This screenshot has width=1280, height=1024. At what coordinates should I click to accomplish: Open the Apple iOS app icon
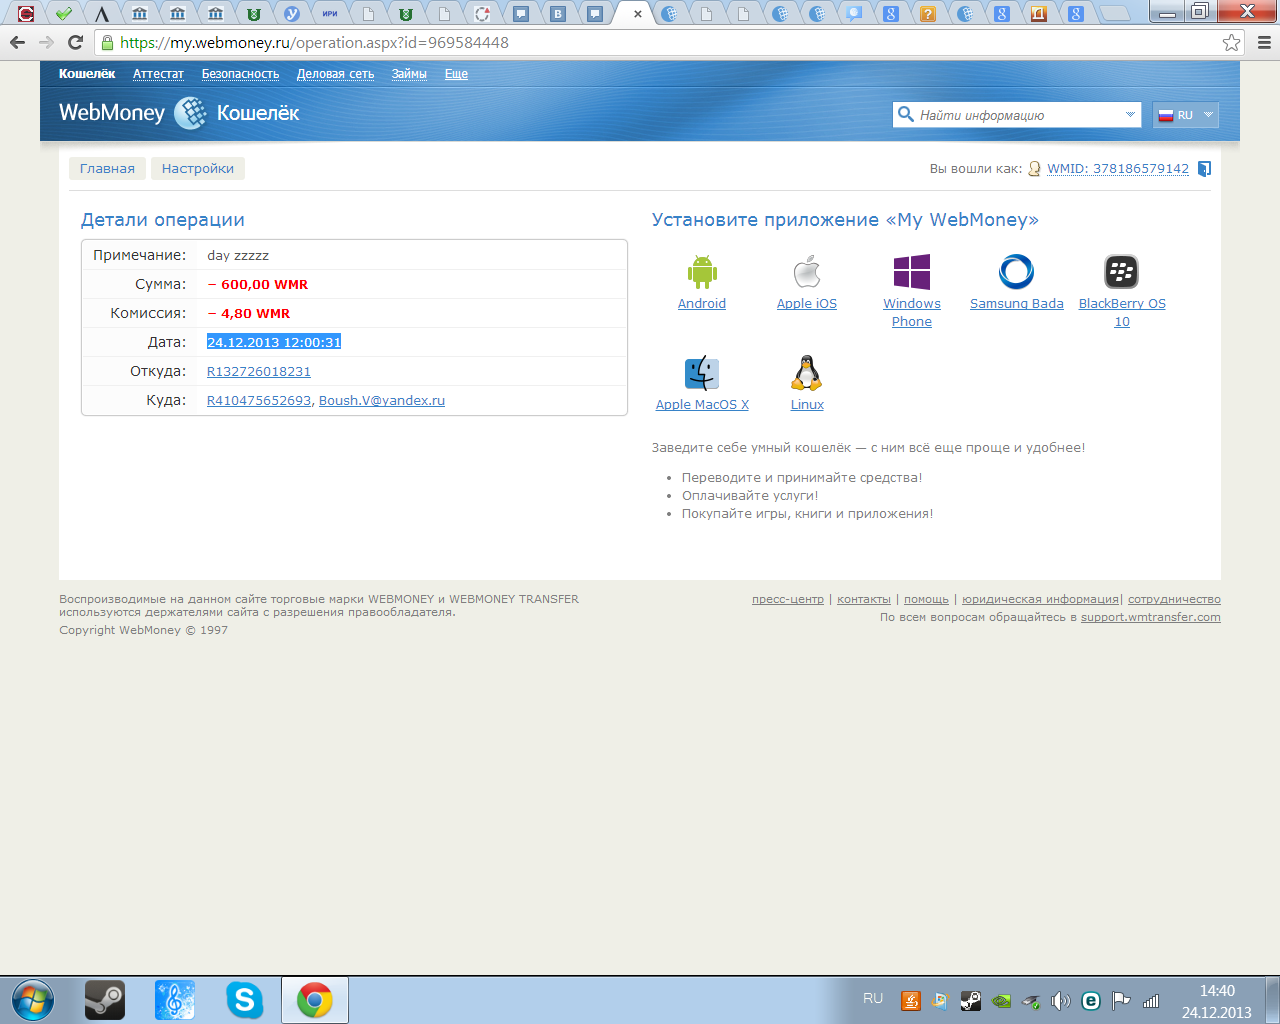point(807,271)
